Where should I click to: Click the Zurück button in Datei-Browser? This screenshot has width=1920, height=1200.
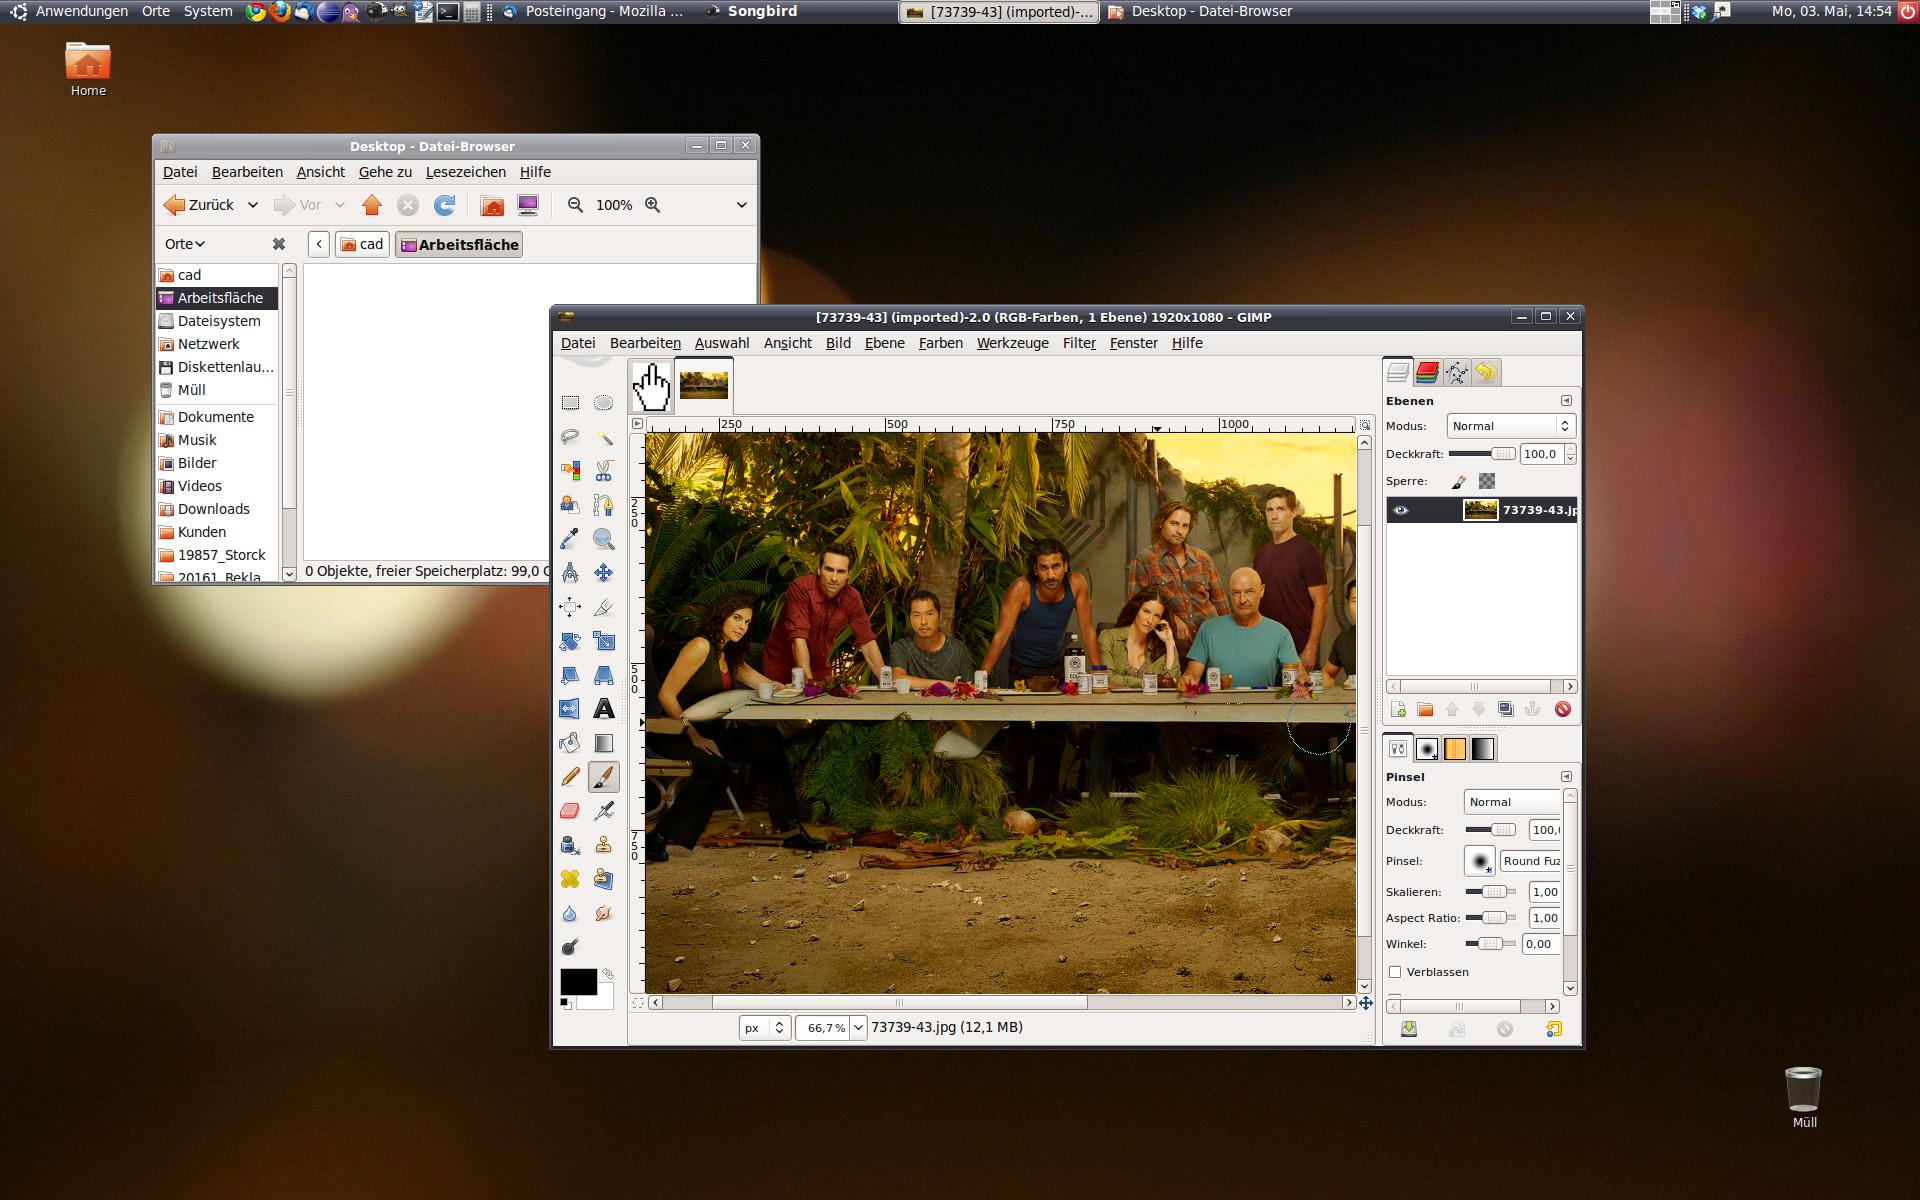pos(199,205)
